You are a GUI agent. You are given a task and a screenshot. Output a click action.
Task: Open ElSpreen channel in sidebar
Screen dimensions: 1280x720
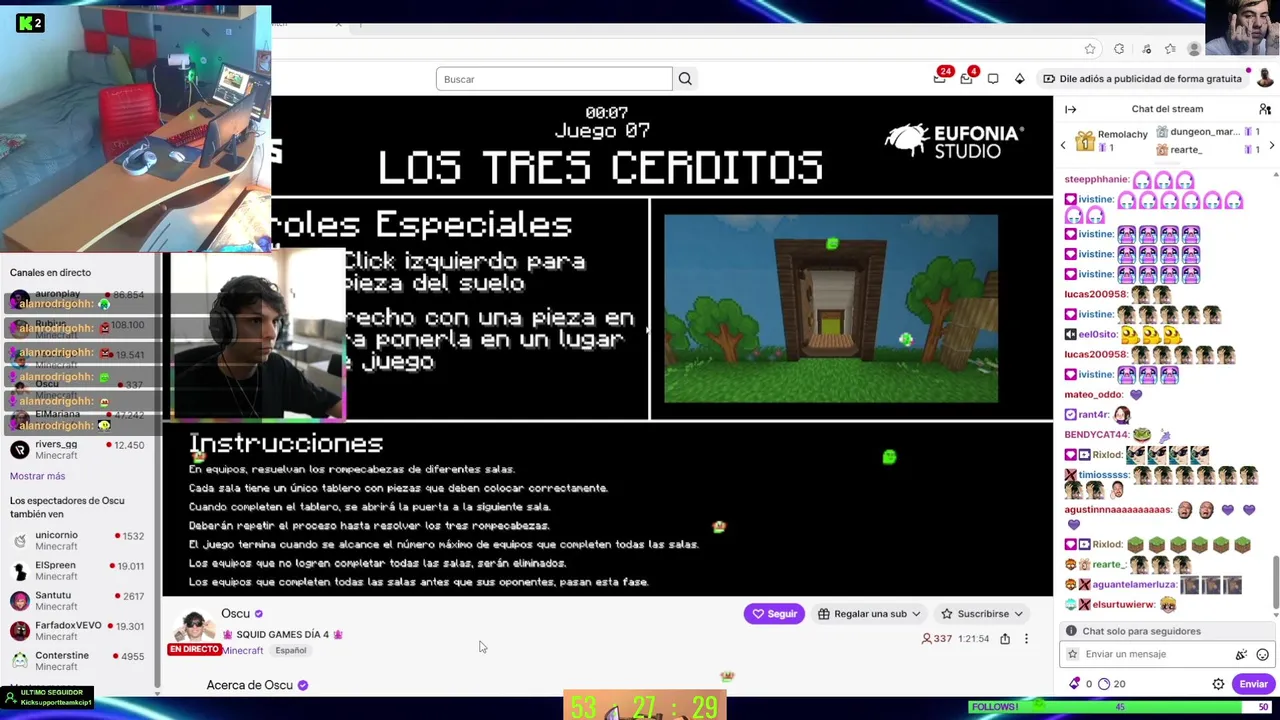pyautogui.click(x=78, y=571)
